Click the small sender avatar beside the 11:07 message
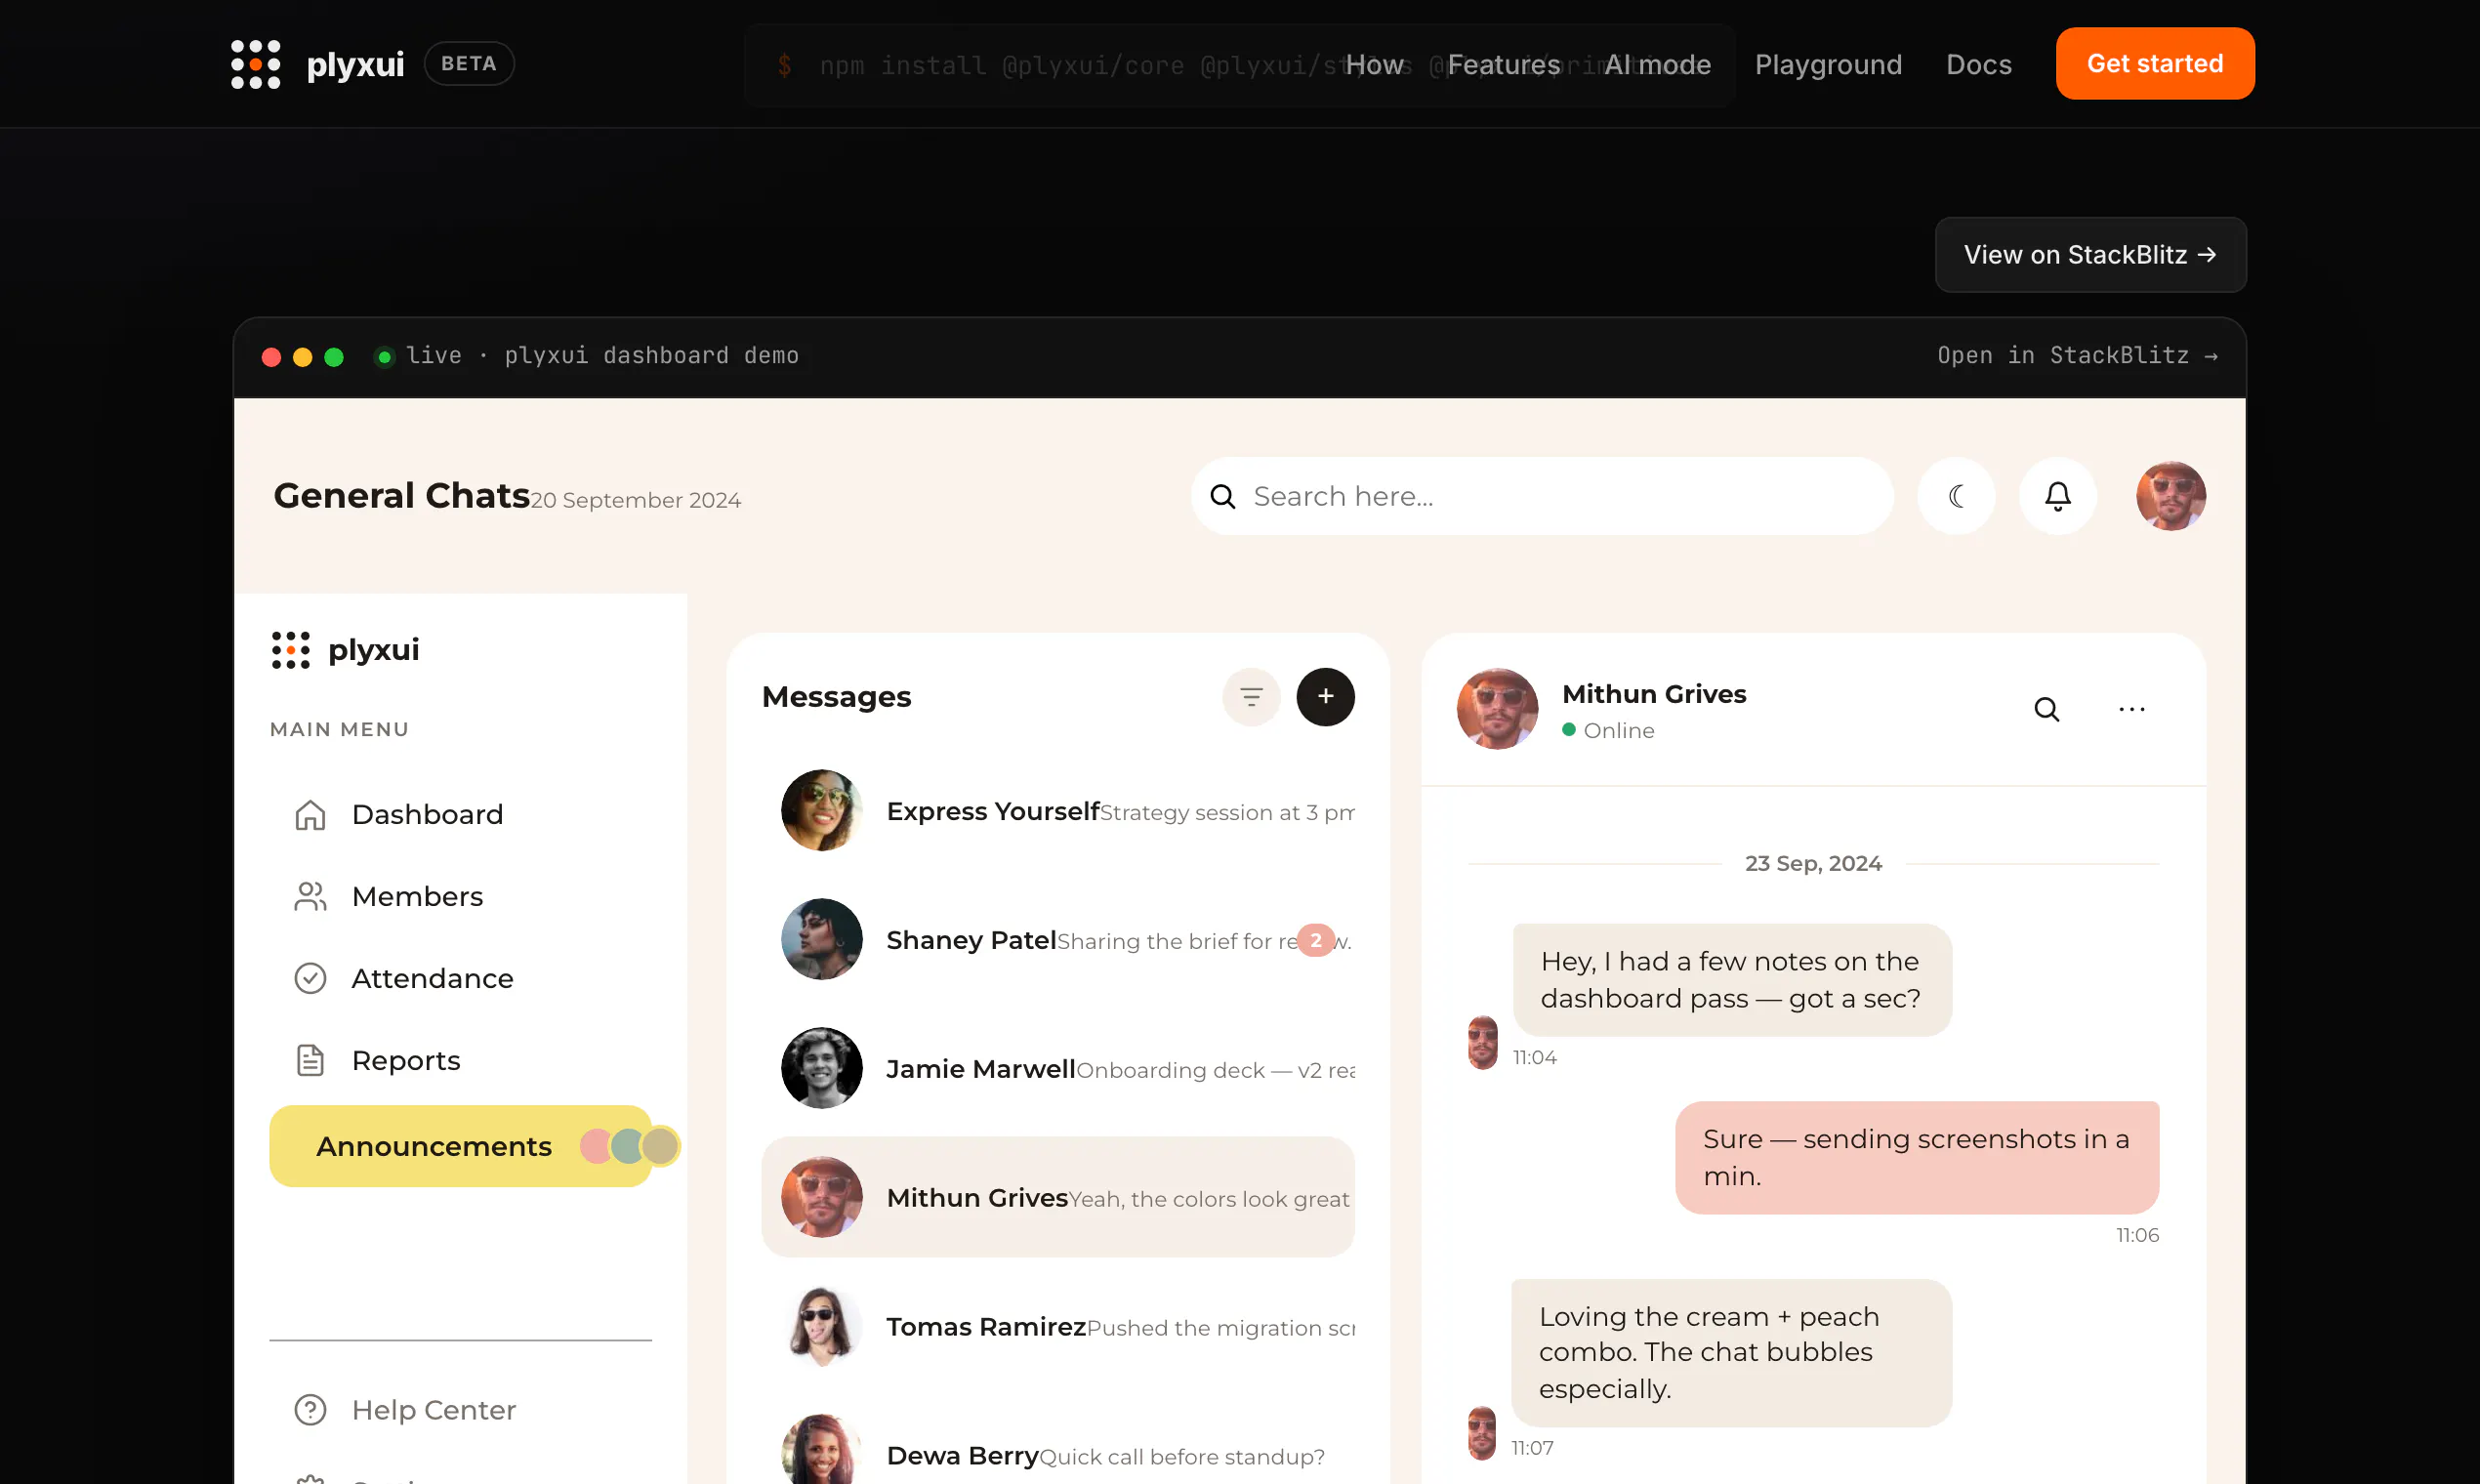The width and height of the screenshot is (2480, 1484). coord(1481,1434)
